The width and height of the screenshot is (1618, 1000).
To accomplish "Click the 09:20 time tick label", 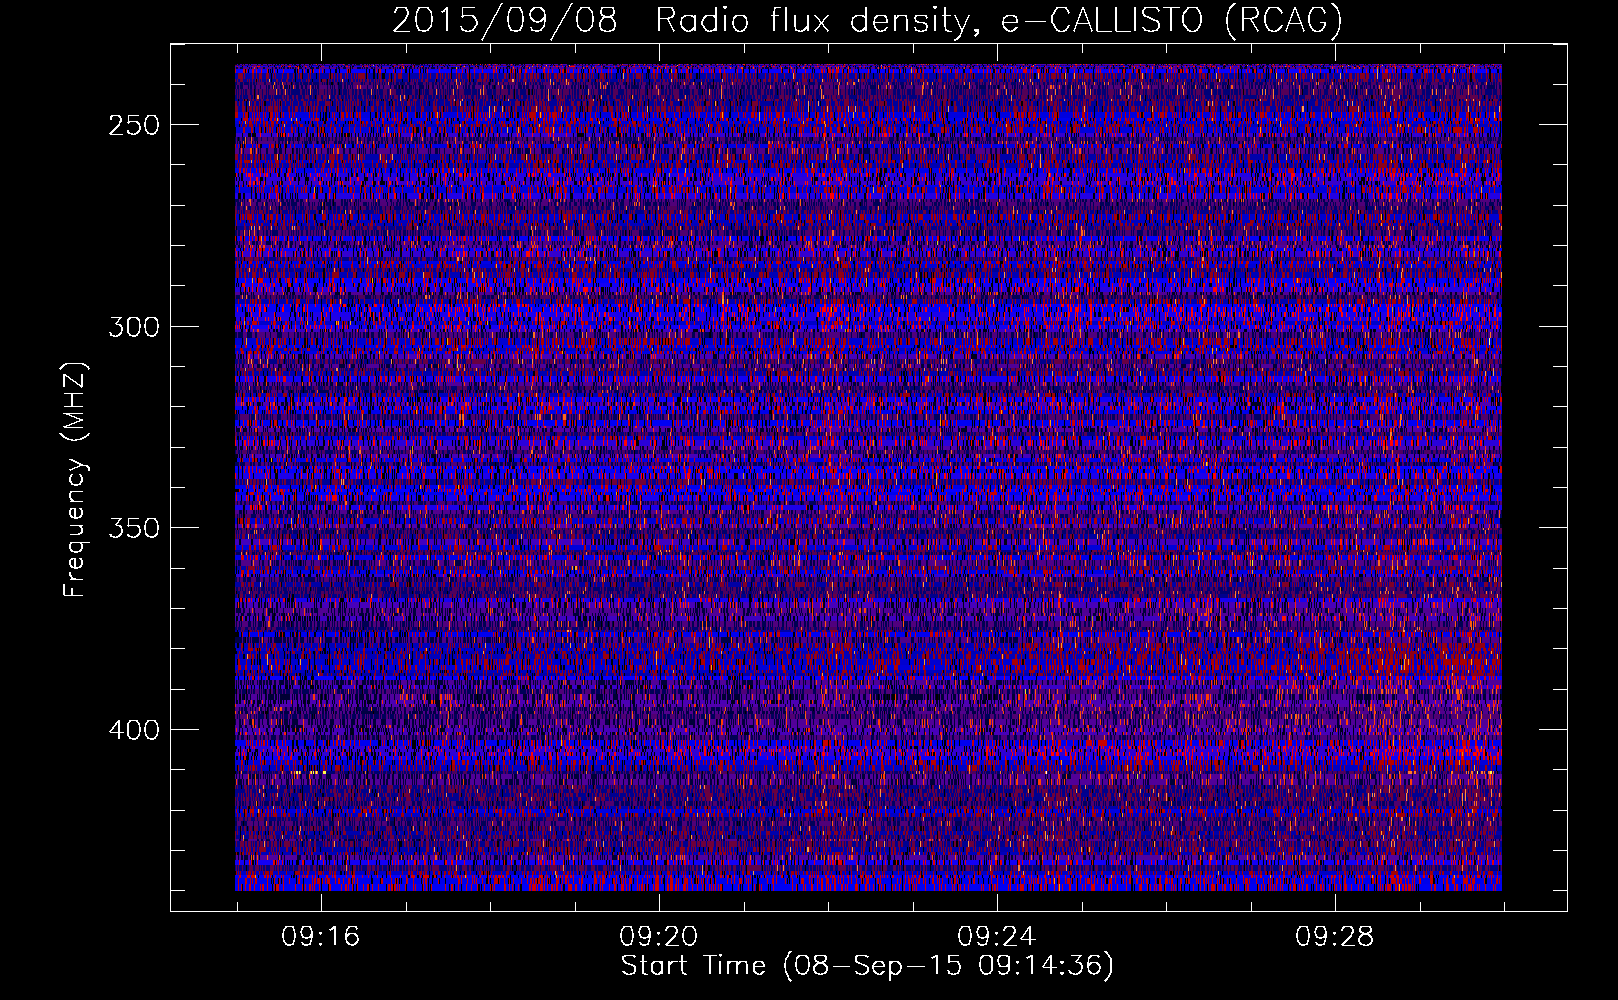I will [659, 937].
